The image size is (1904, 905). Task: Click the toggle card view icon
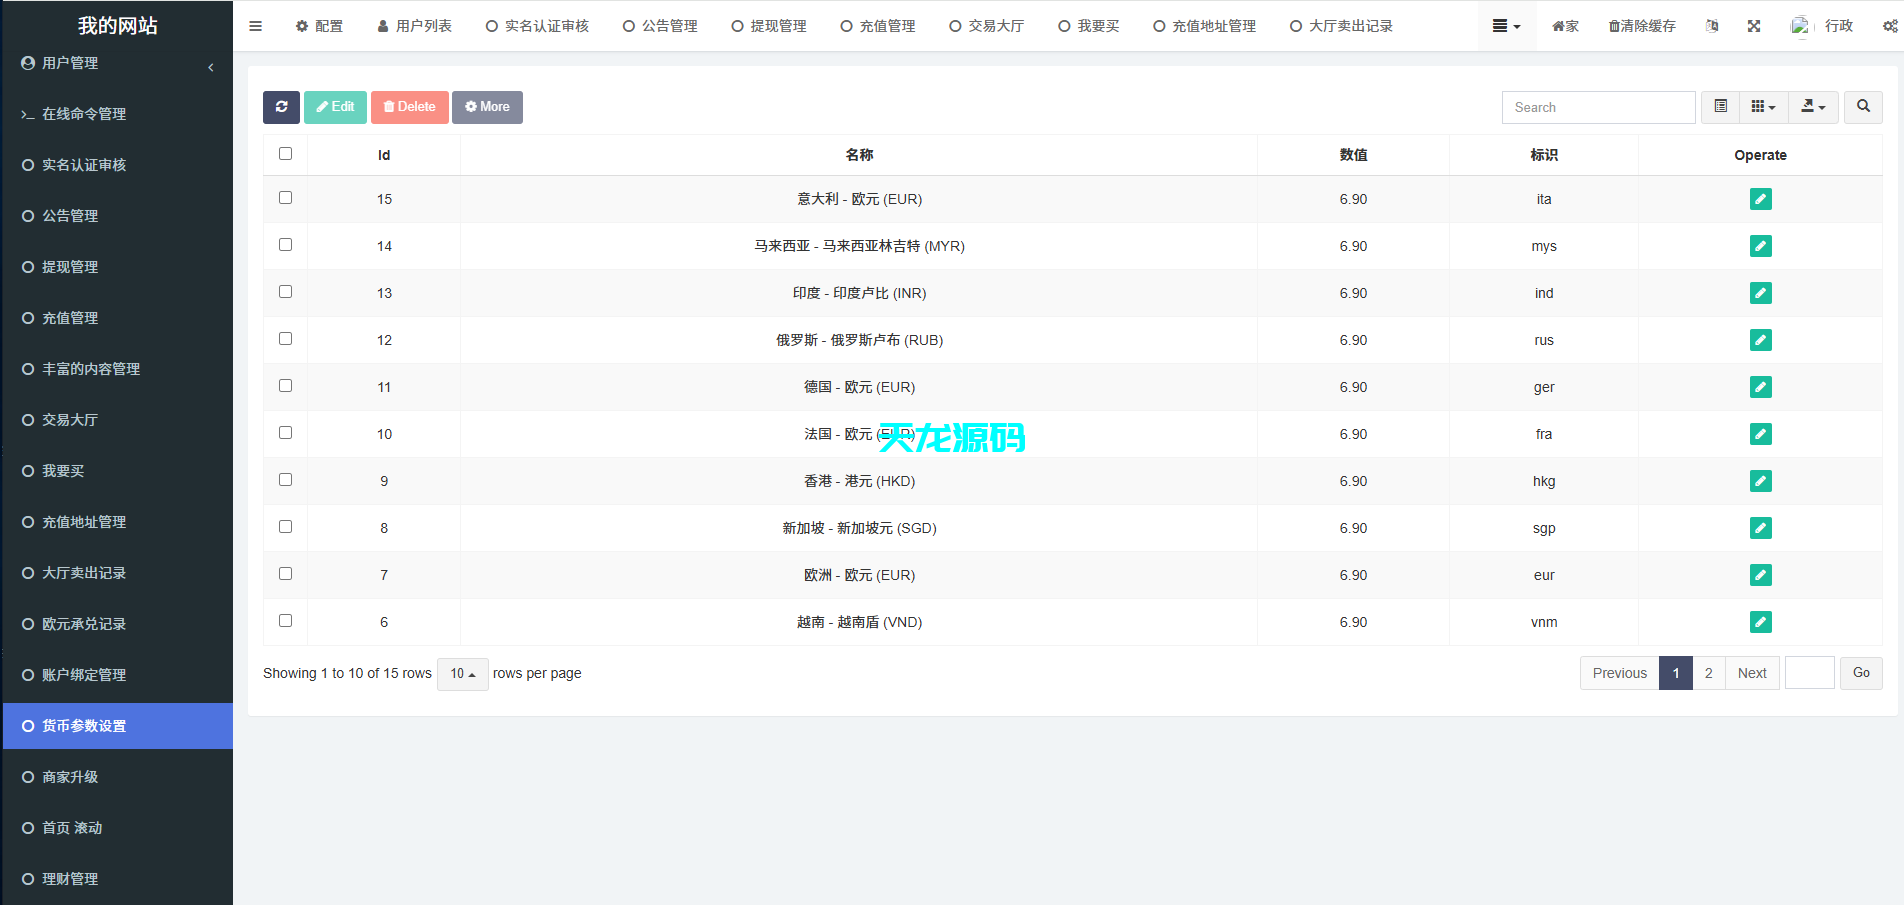[1721, 107]
